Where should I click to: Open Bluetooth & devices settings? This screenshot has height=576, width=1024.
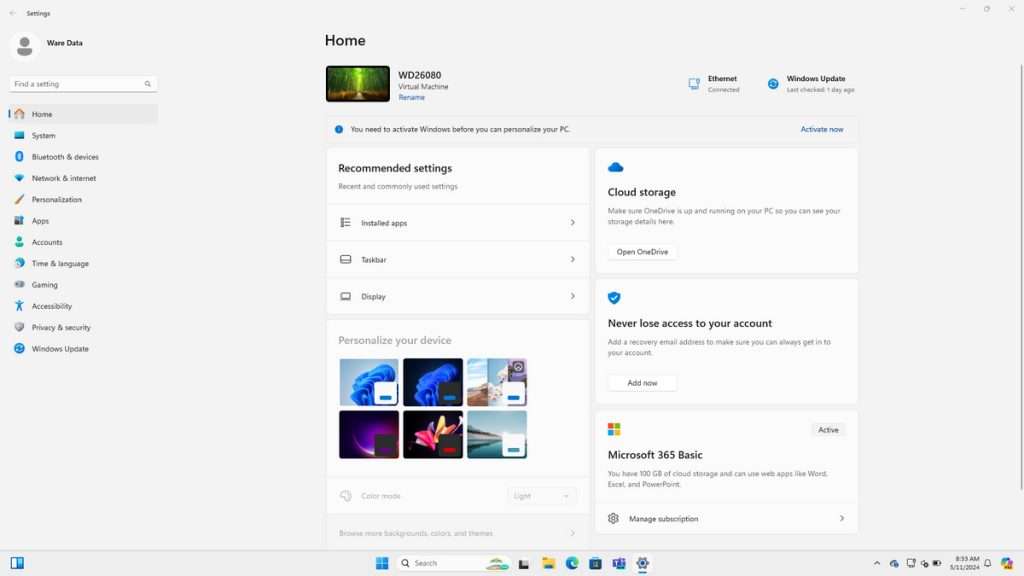[x=83, y=157]
